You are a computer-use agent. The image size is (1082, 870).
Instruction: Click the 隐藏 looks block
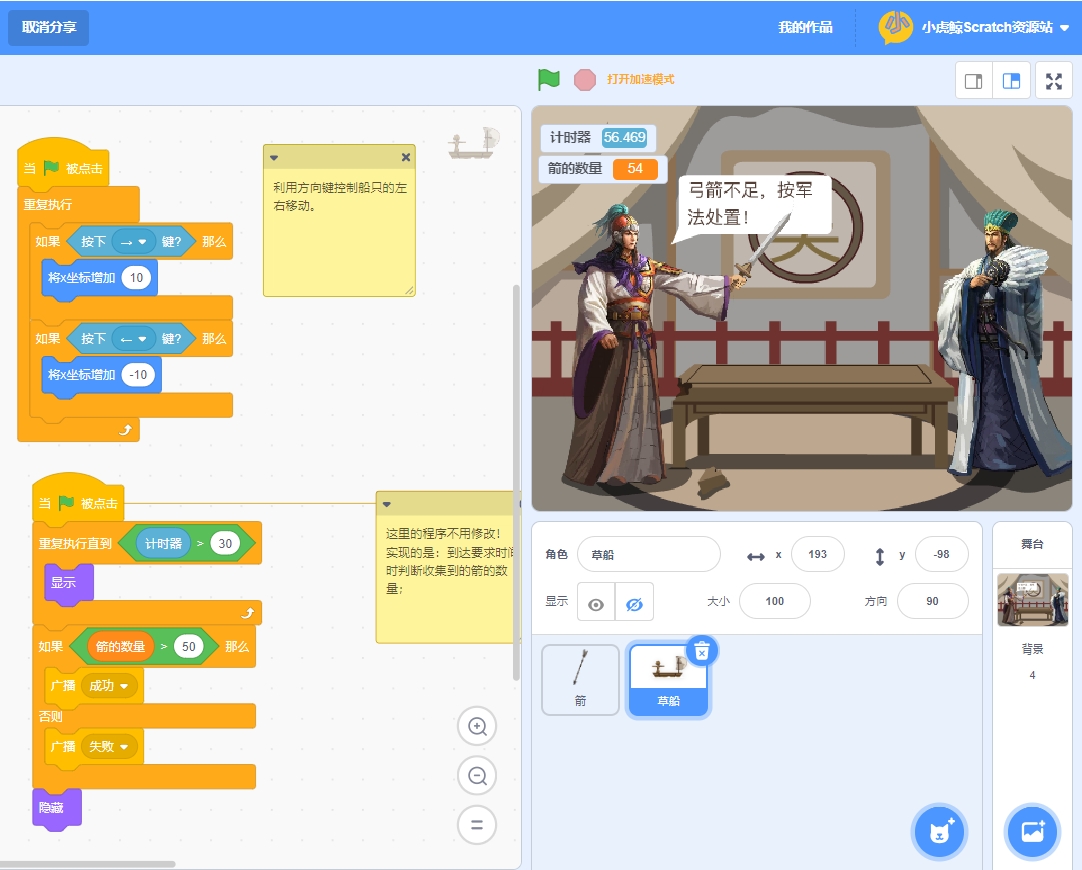tap(57, 808)
